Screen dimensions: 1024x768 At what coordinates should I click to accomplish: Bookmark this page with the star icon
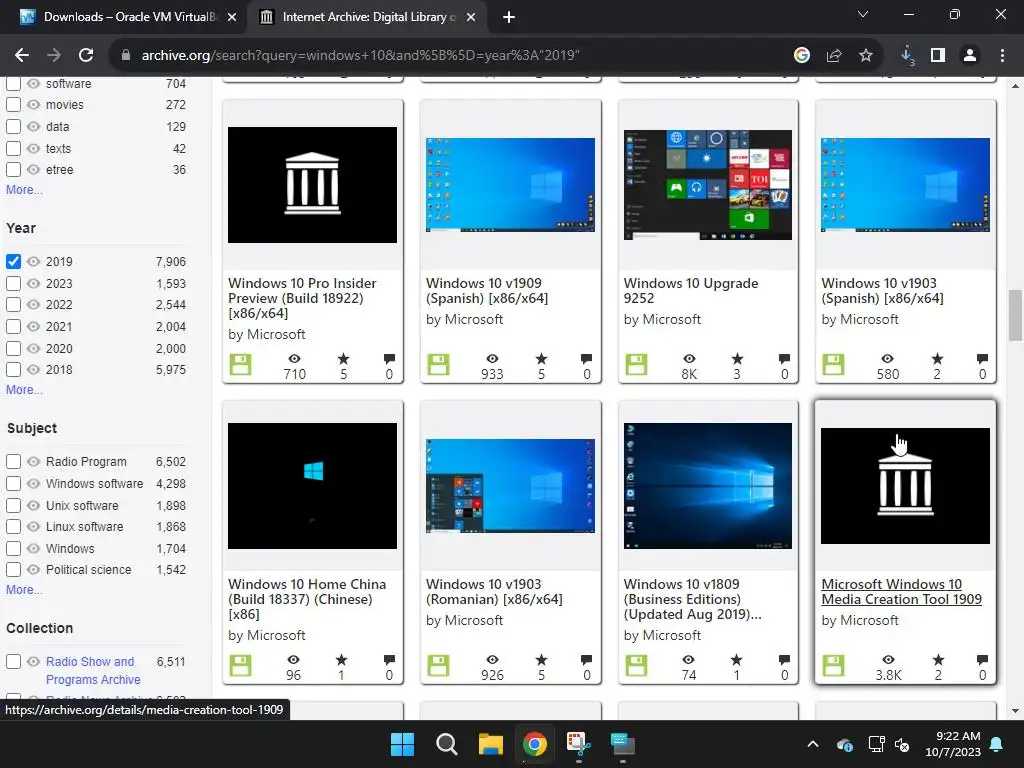pos(866,56)
